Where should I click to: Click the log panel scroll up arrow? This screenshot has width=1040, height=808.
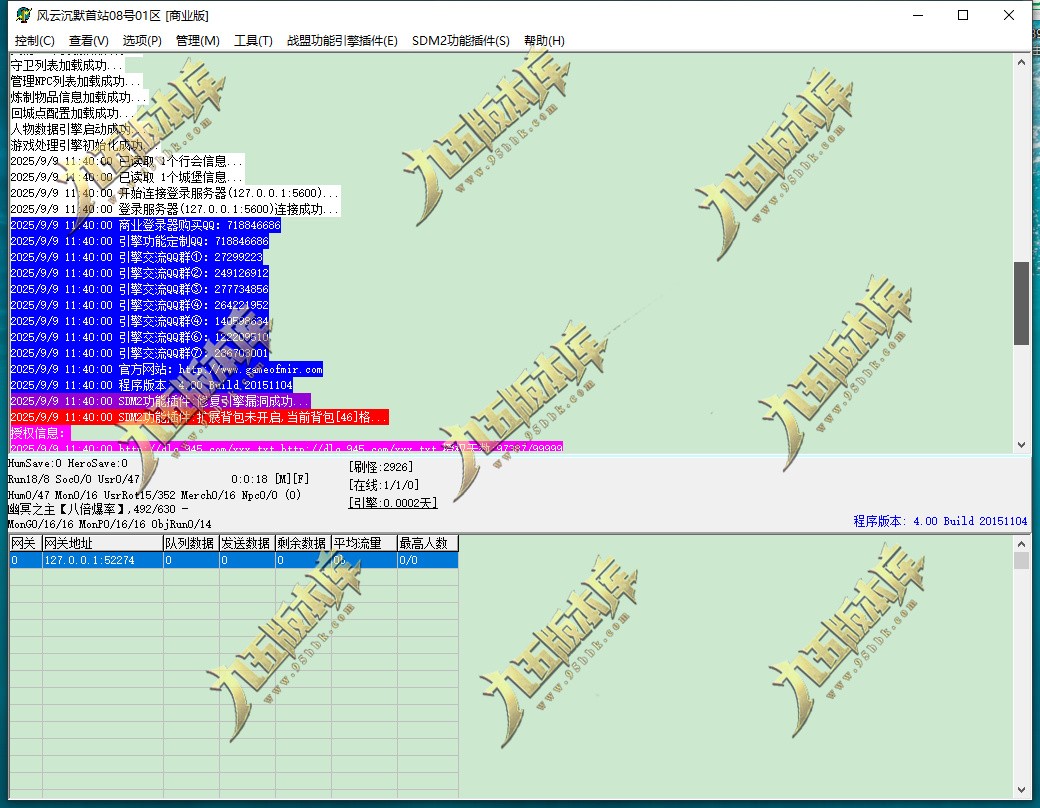click(1021, 62)
